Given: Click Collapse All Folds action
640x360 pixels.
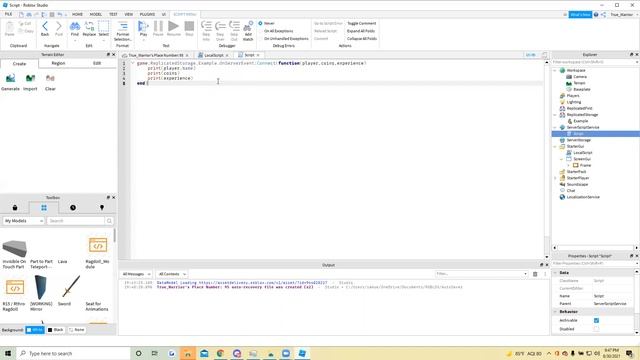Looking at the screenshot, I should click(362, 38).
